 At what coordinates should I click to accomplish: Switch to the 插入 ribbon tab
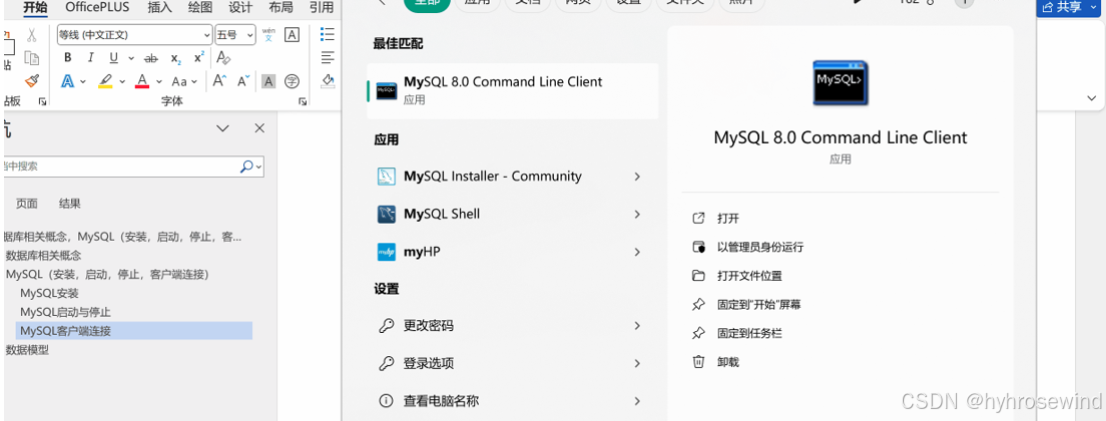coord(160,8)
